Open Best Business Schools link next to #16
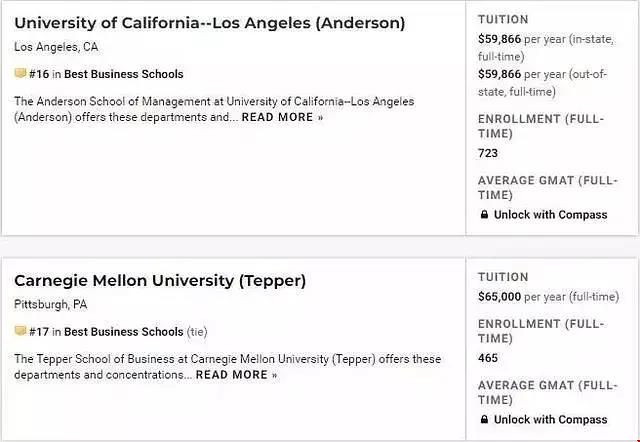 click(x=124, y=74)
